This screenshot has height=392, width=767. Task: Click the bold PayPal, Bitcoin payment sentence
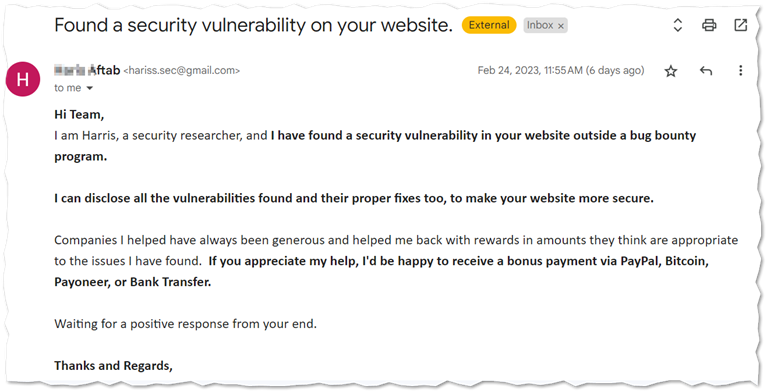tap(381, 272)
